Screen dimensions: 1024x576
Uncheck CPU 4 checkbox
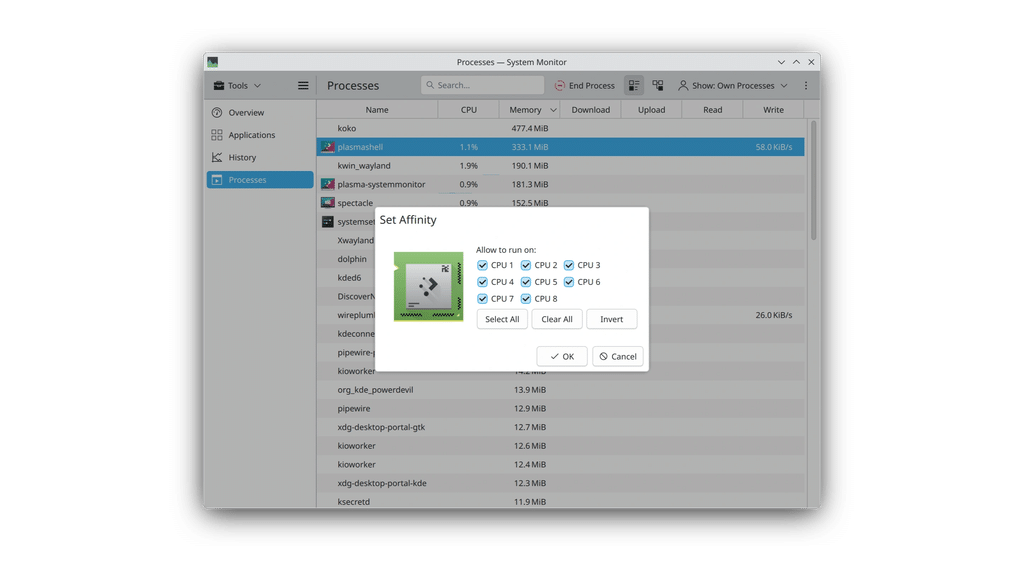point(482,282)
